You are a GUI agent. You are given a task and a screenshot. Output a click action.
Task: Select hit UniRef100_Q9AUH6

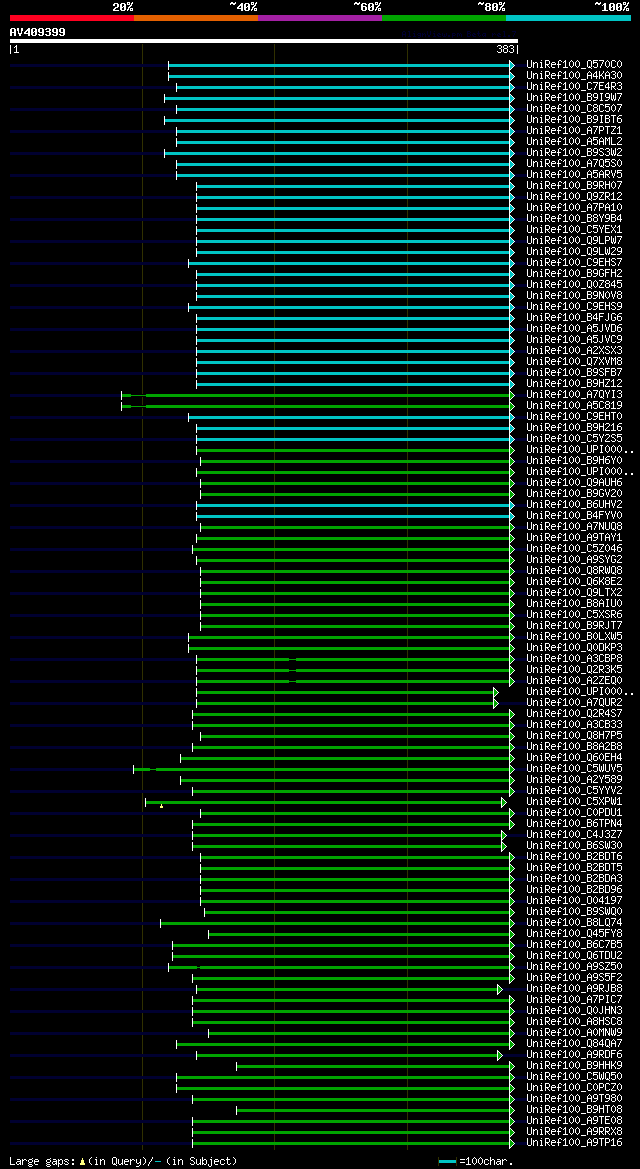click(574, 482)
